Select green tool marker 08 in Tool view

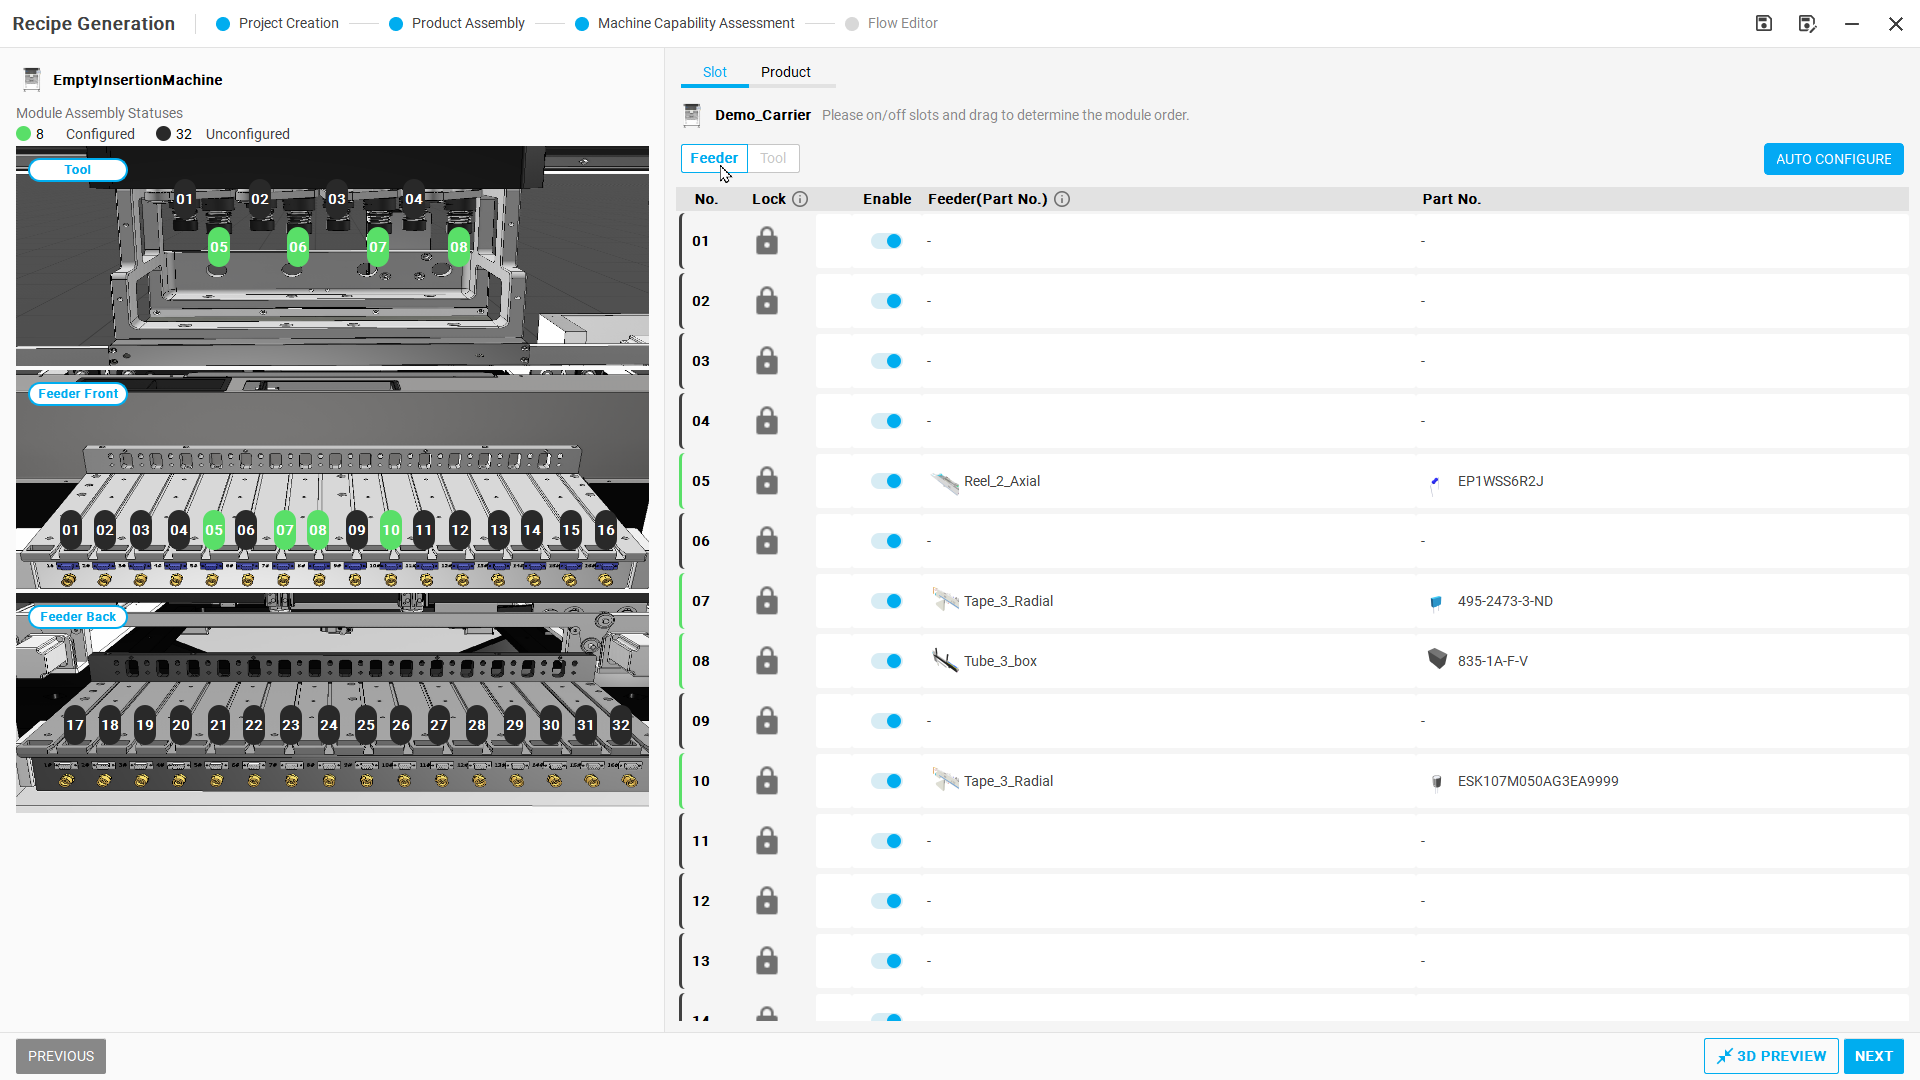point(458,247)
